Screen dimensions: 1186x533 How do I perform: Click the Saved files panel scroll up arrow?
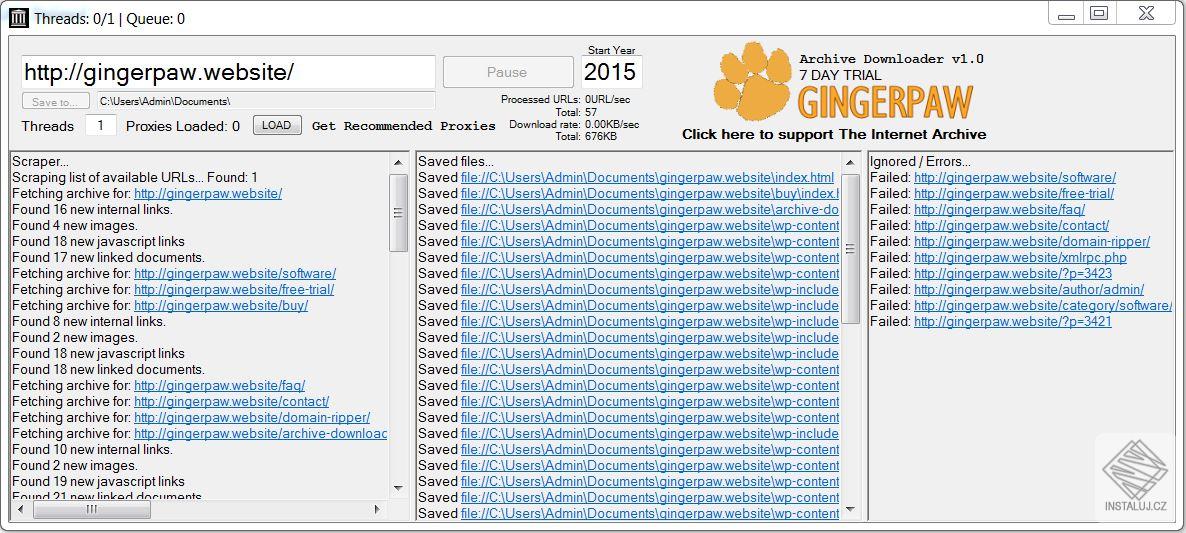click(x=850, y=163)
